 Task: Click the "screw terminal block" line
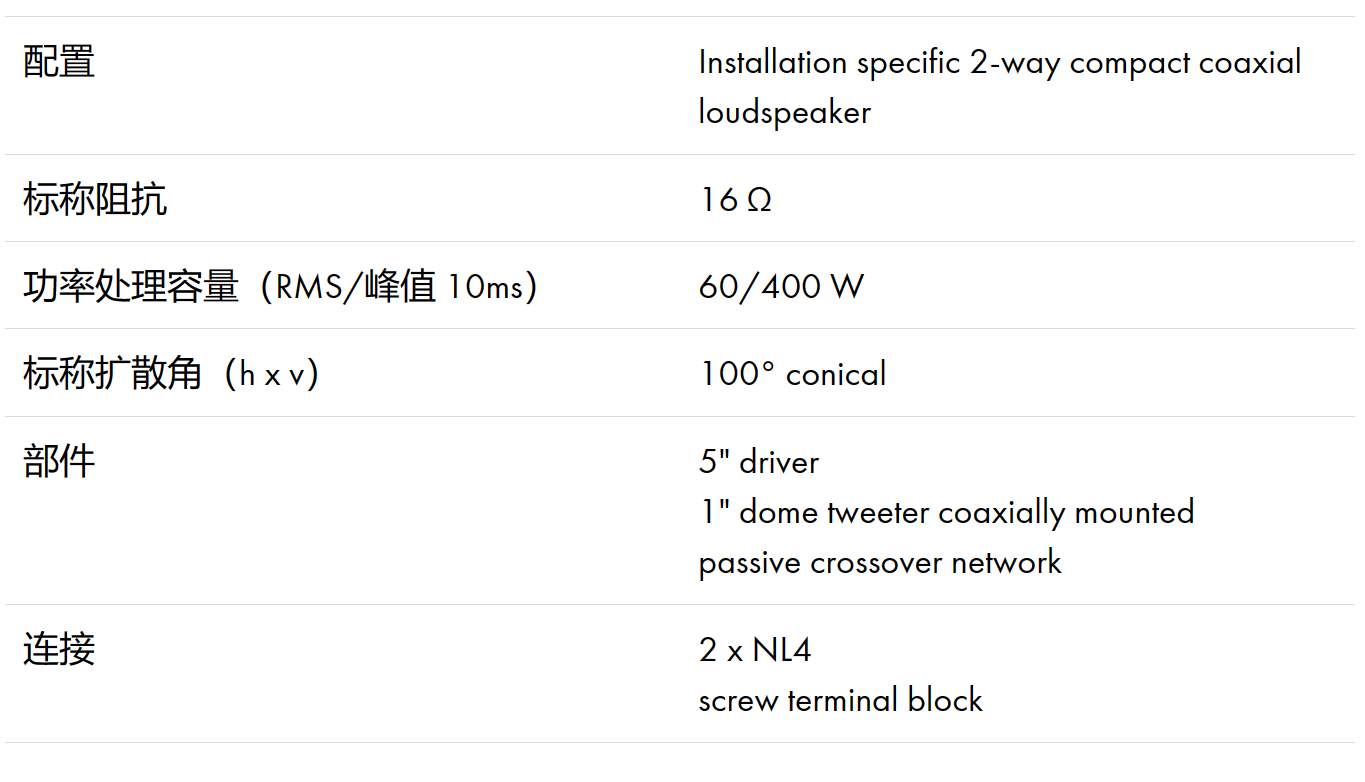[x=840, y=700]
